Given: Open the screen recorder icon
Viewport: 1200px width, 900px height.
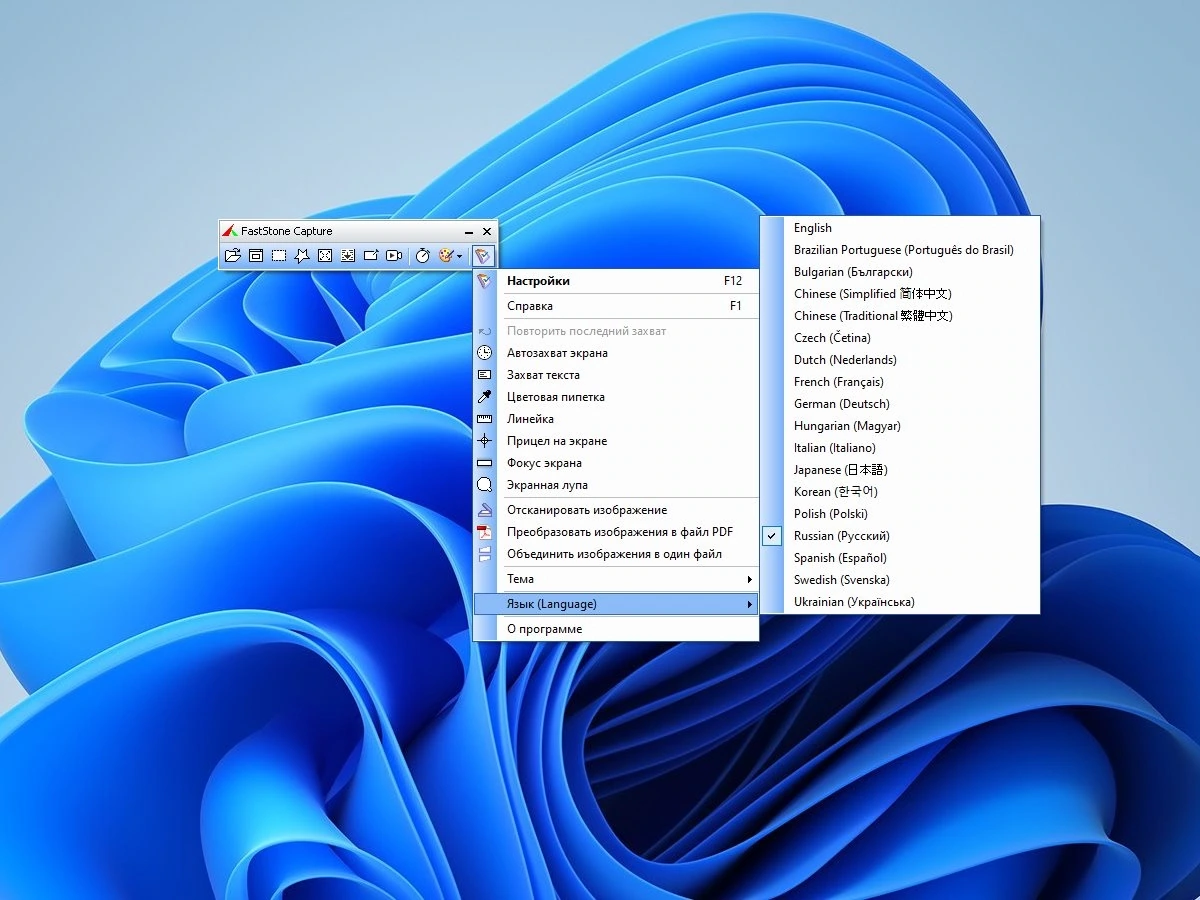Looking at the screenshot, I should click(x=394, y=256).
